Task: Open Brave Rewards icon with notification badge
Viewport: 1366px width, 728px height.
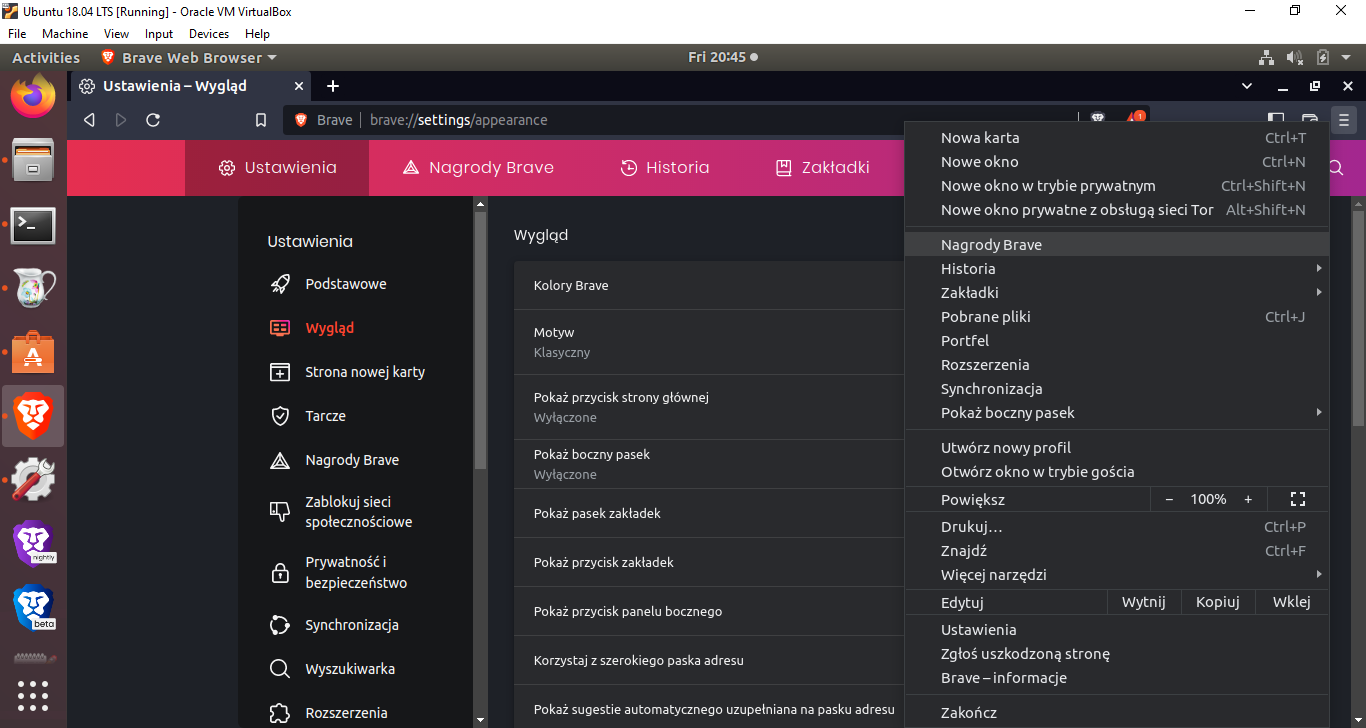Action: pyautogui.click(x=1135, y=119)
